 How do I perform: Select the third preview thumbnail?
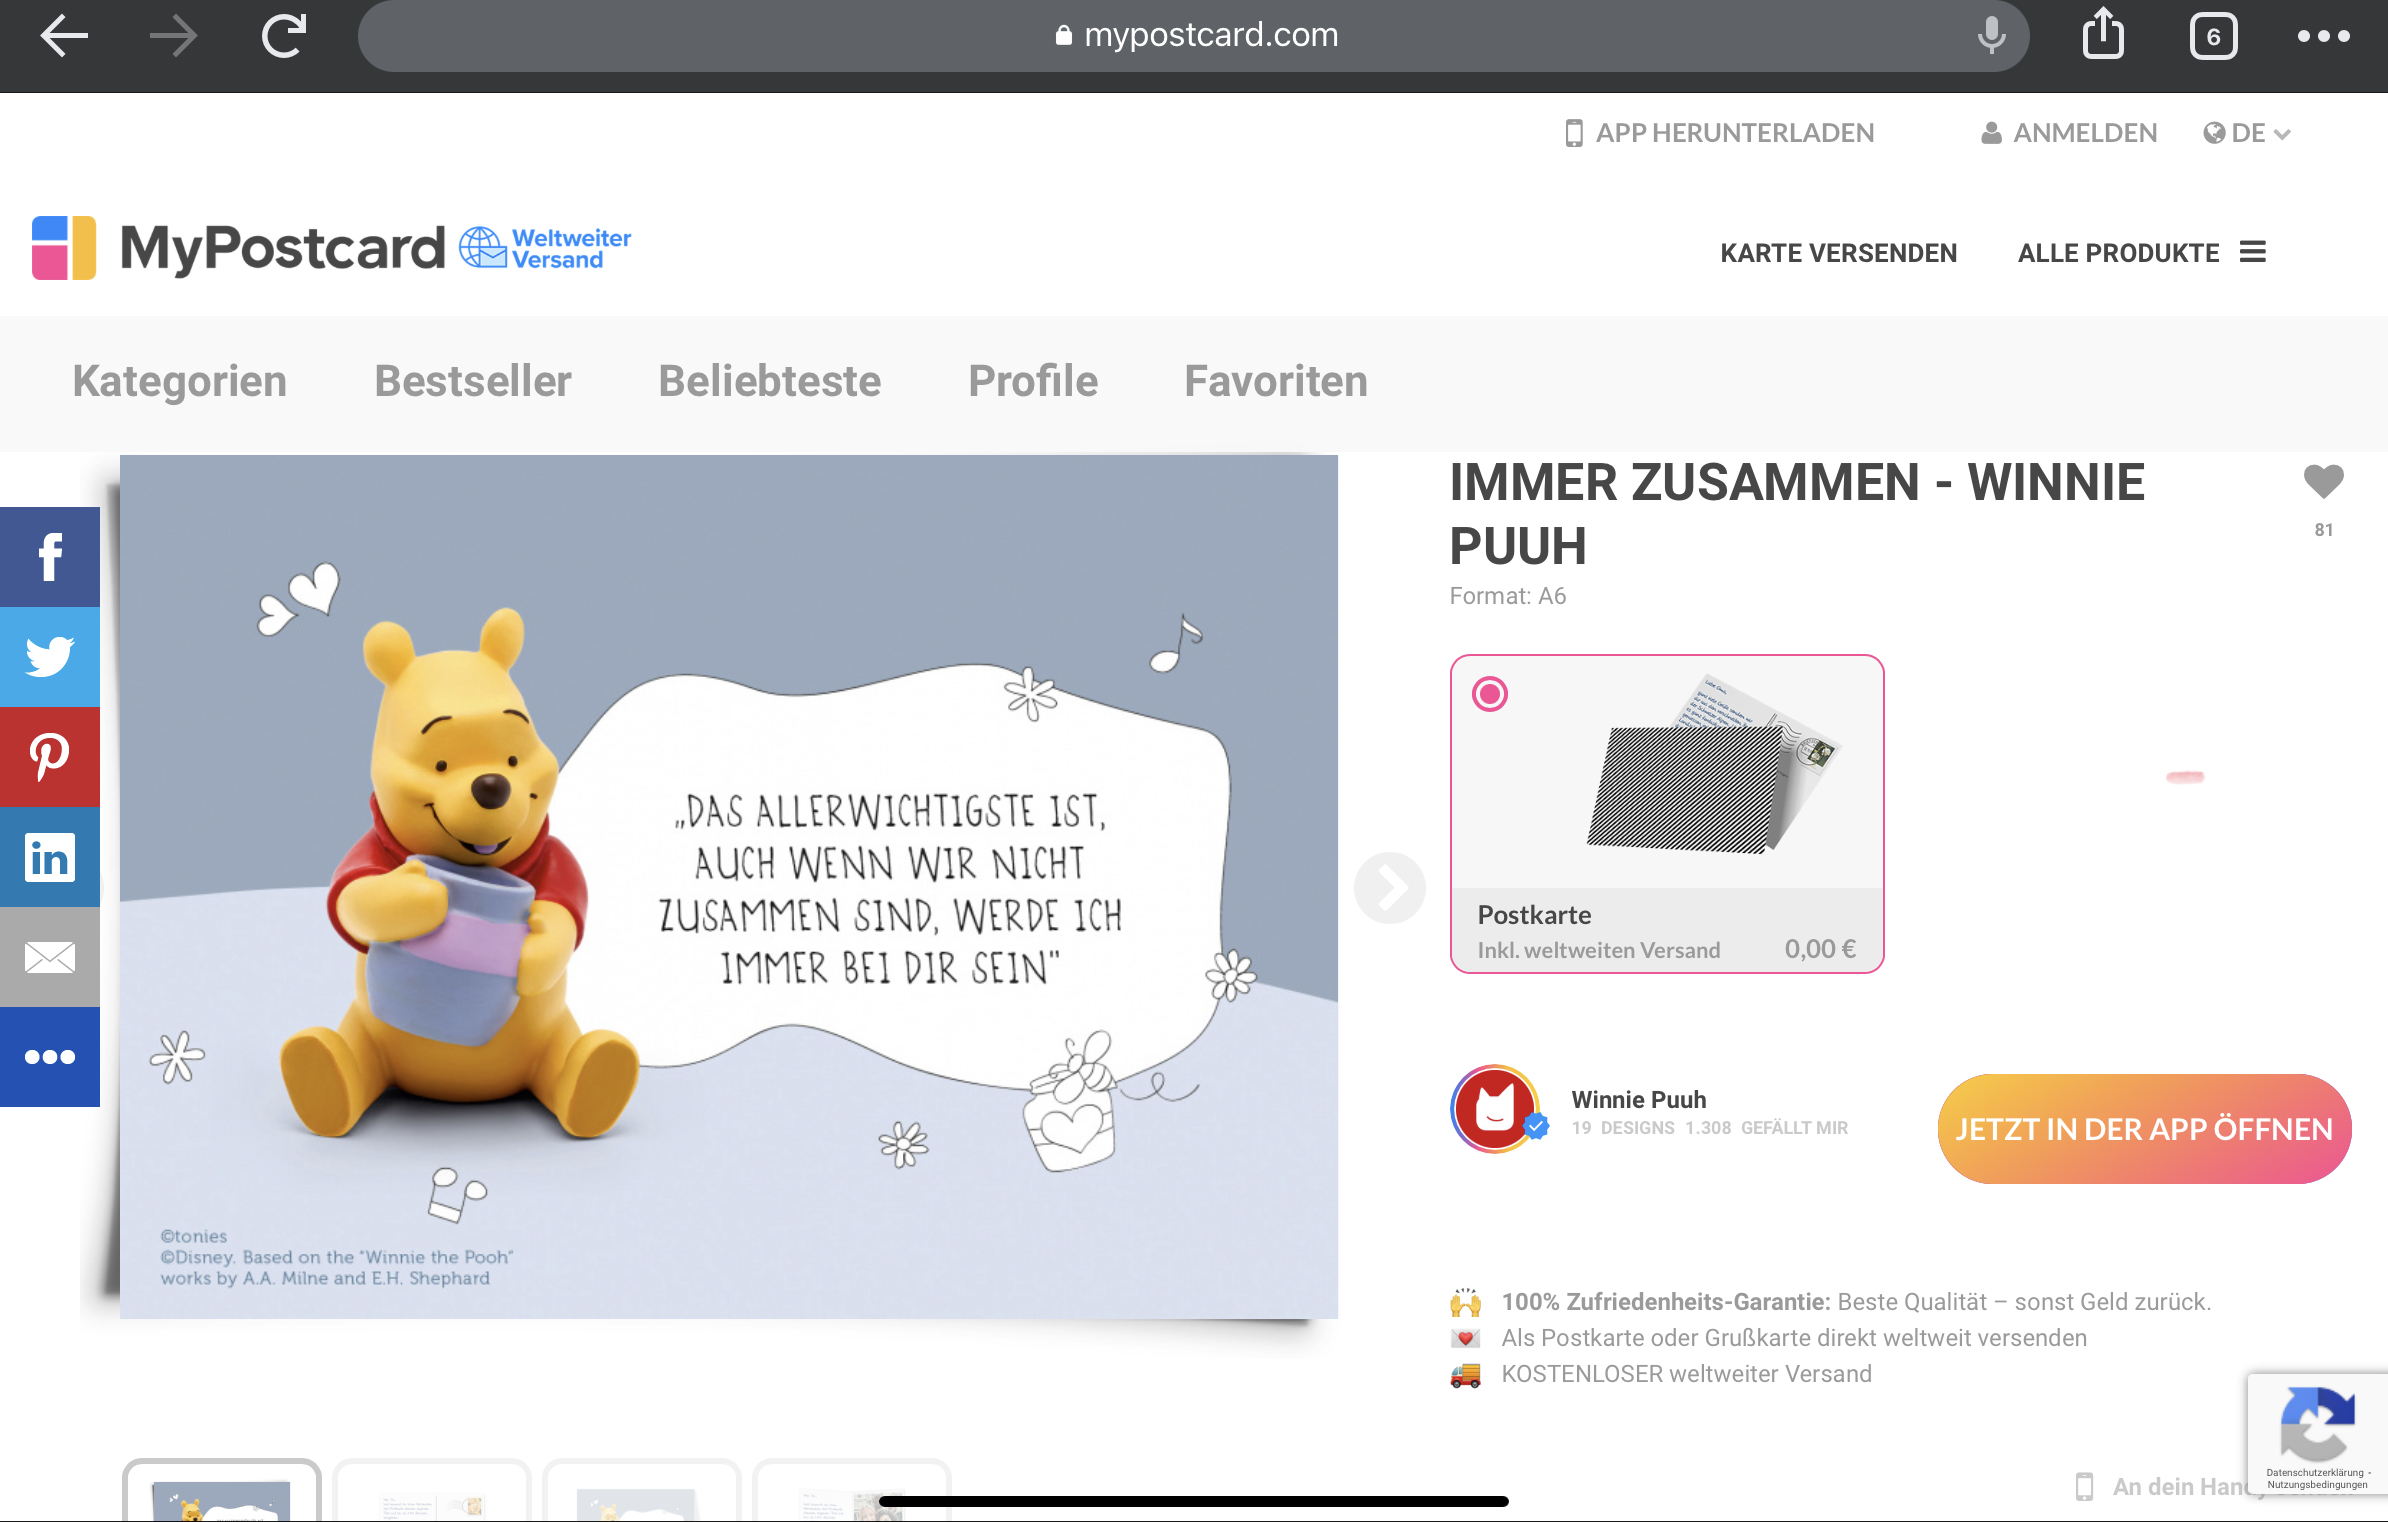click(641, 1490)
